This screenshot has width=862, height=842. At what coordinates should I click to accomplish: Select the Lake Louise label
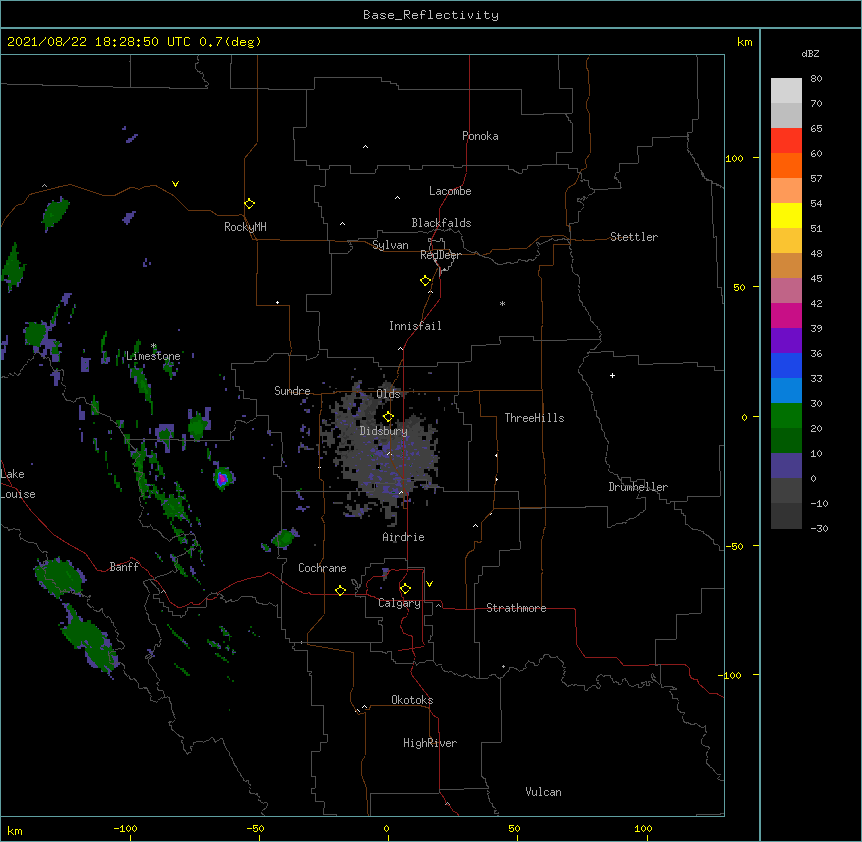18,484
